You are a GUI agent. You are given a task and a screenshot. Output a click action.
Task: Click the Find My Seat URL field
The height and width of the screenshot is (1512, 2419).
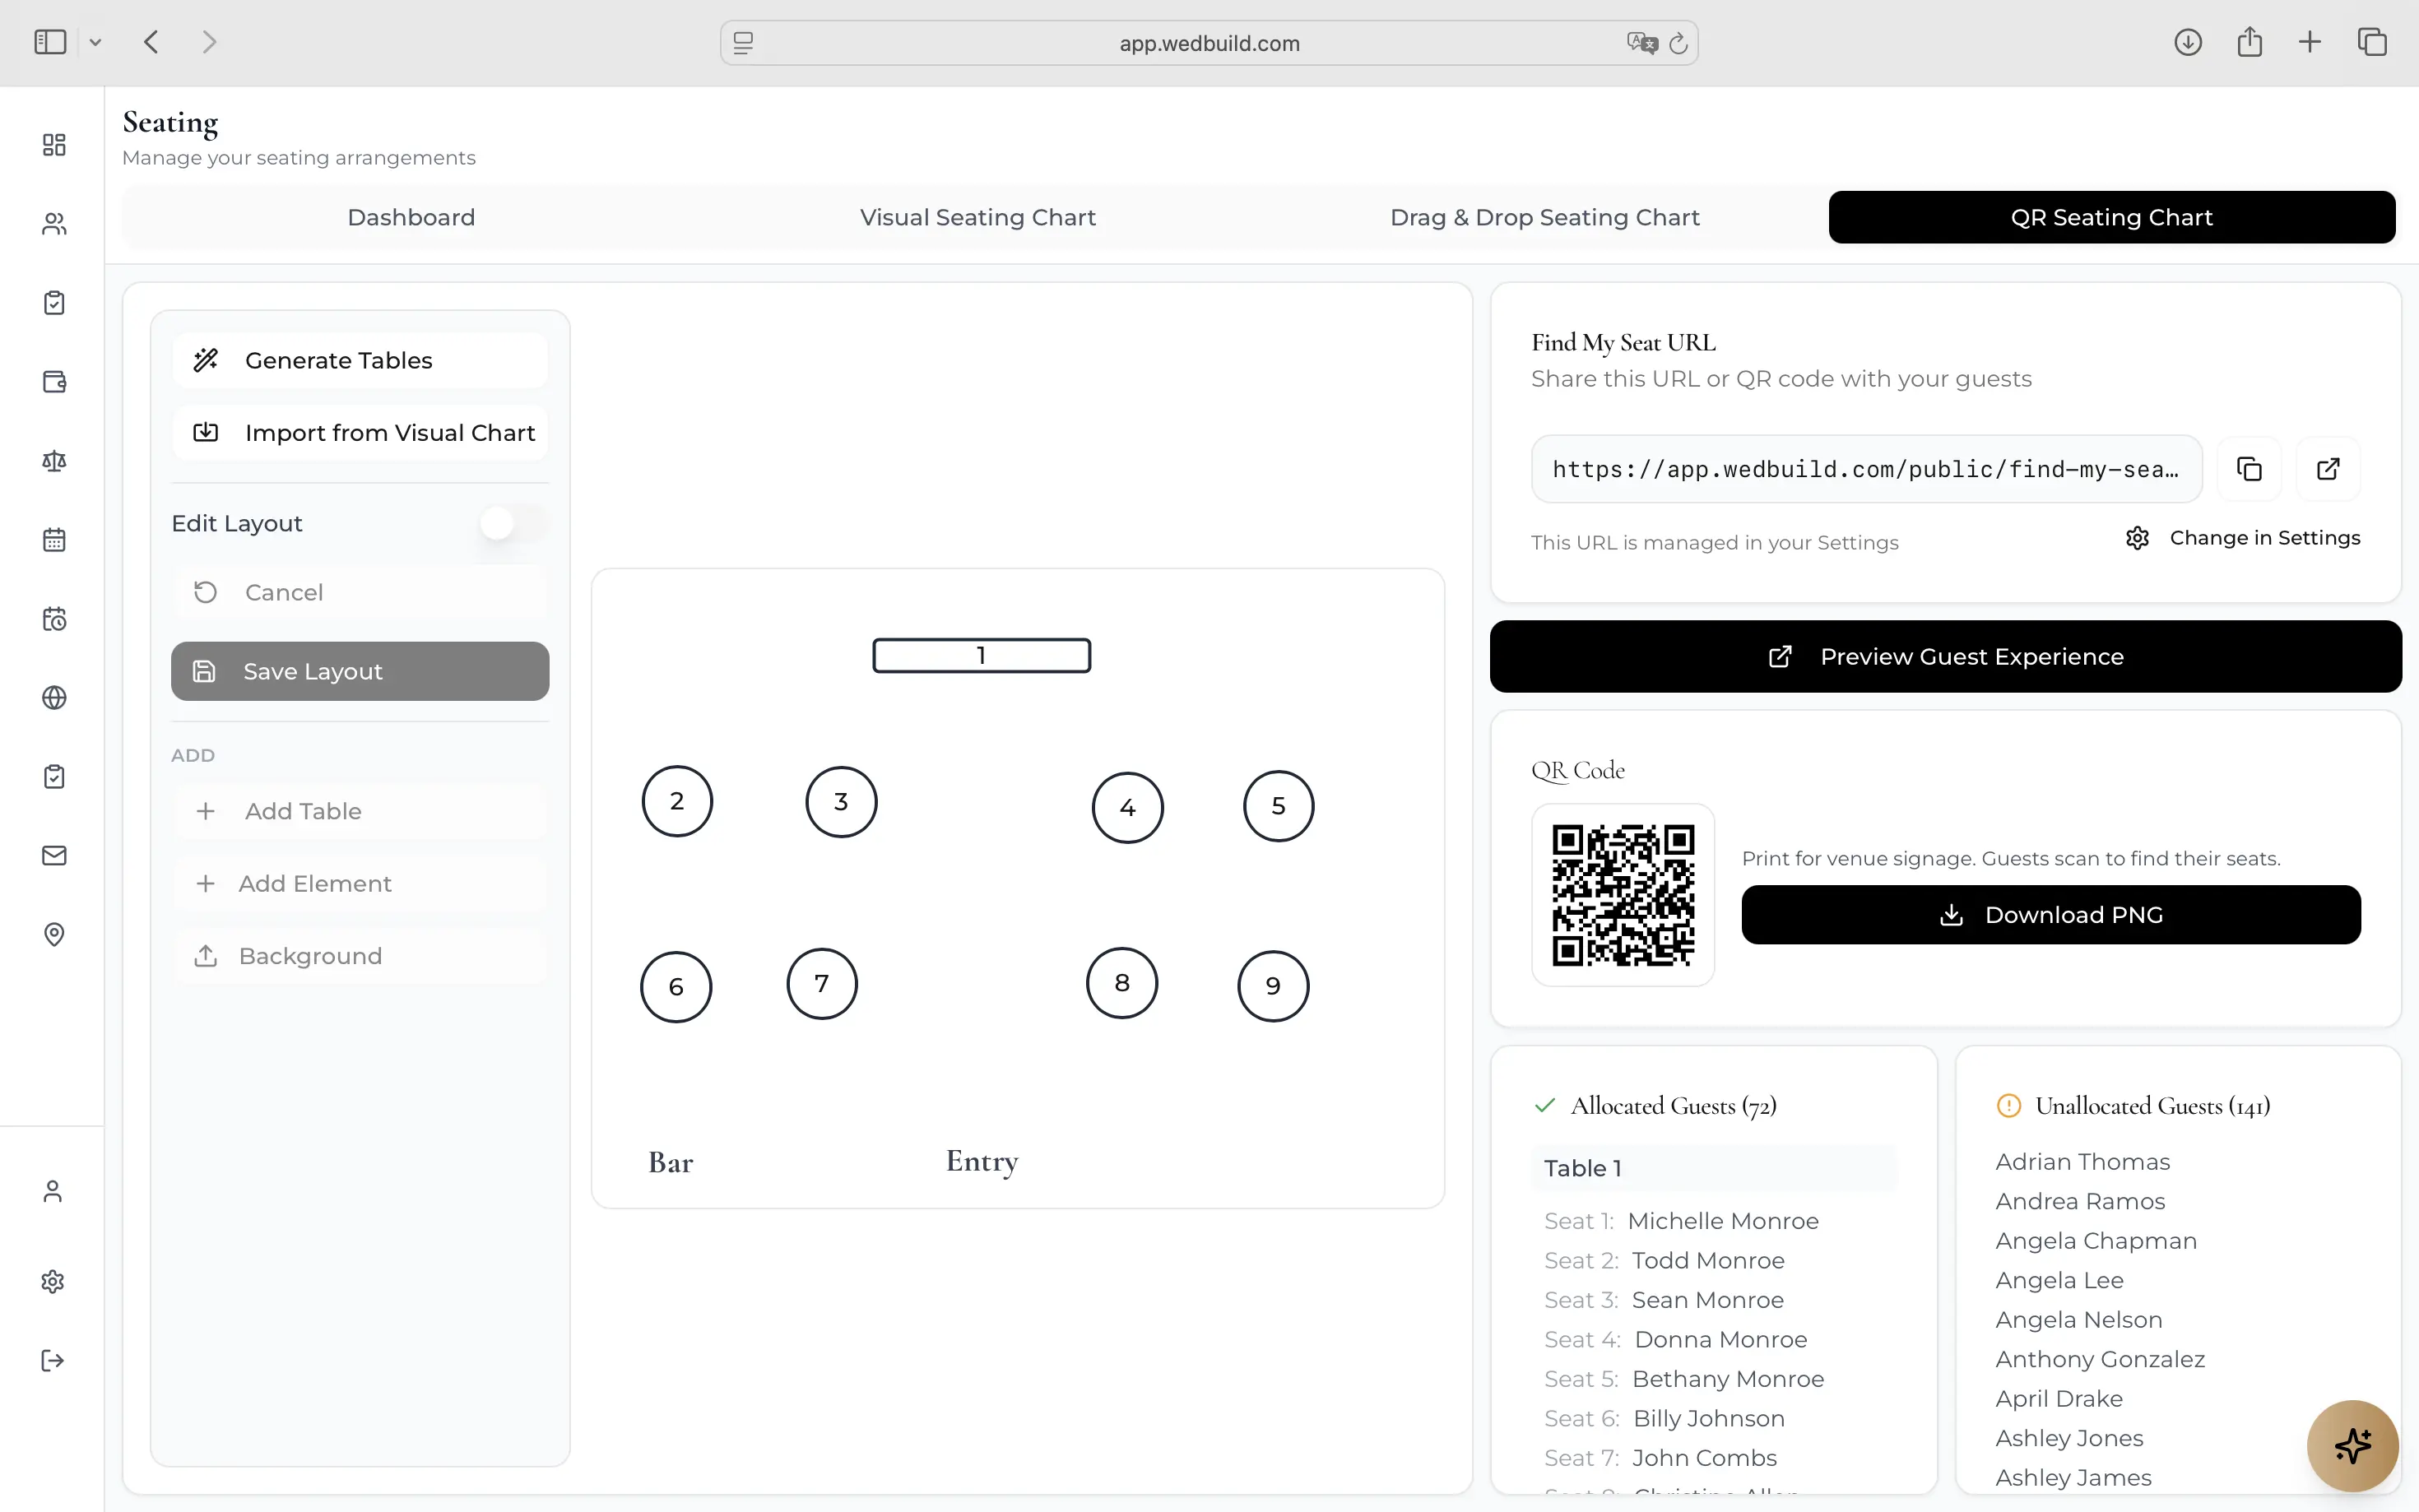pos(1866,469)
